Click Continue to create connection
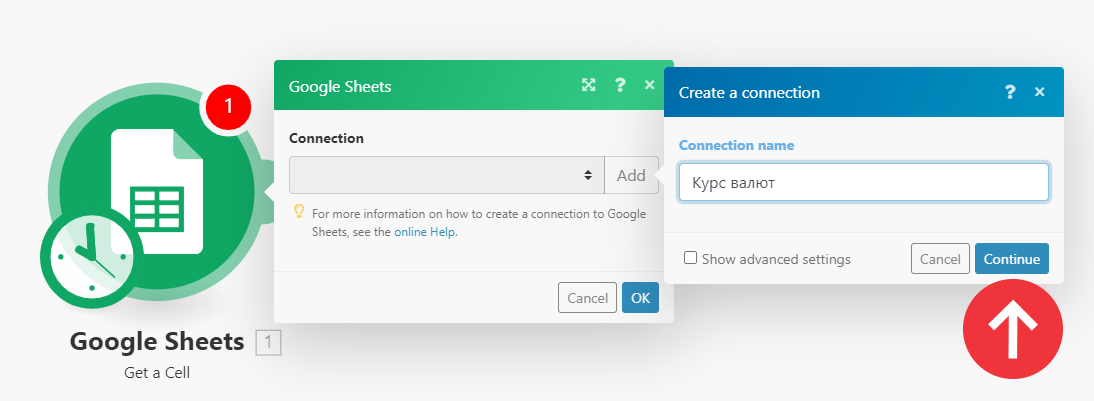Image resolution: width=1094 pixels, height=401 pixels. [x=1012, y=259]
